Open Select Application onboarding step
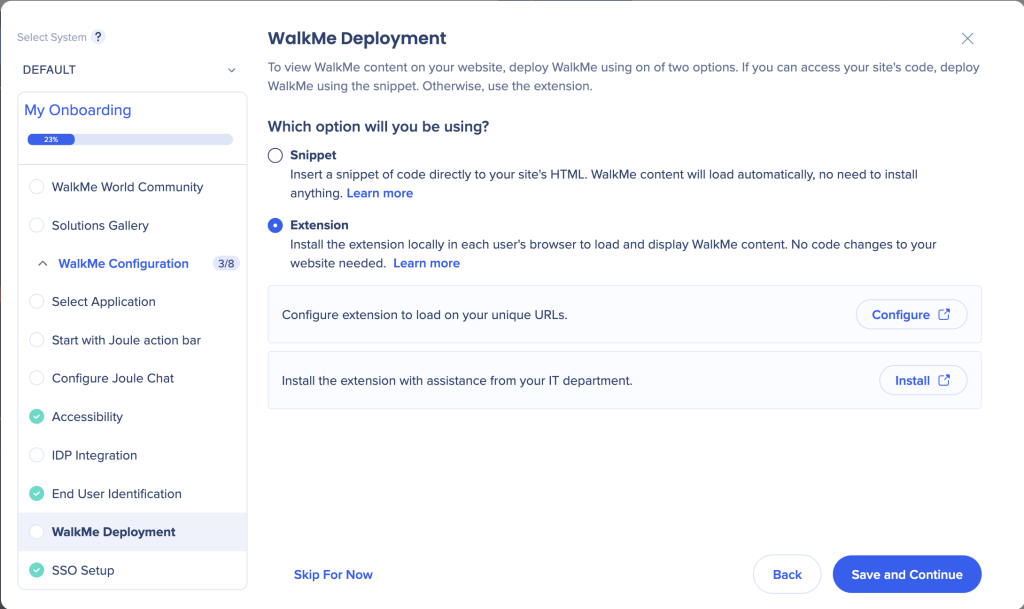The height and width of the screenshot is (609, 1024). pyautogui.click(x=104, y=302)
